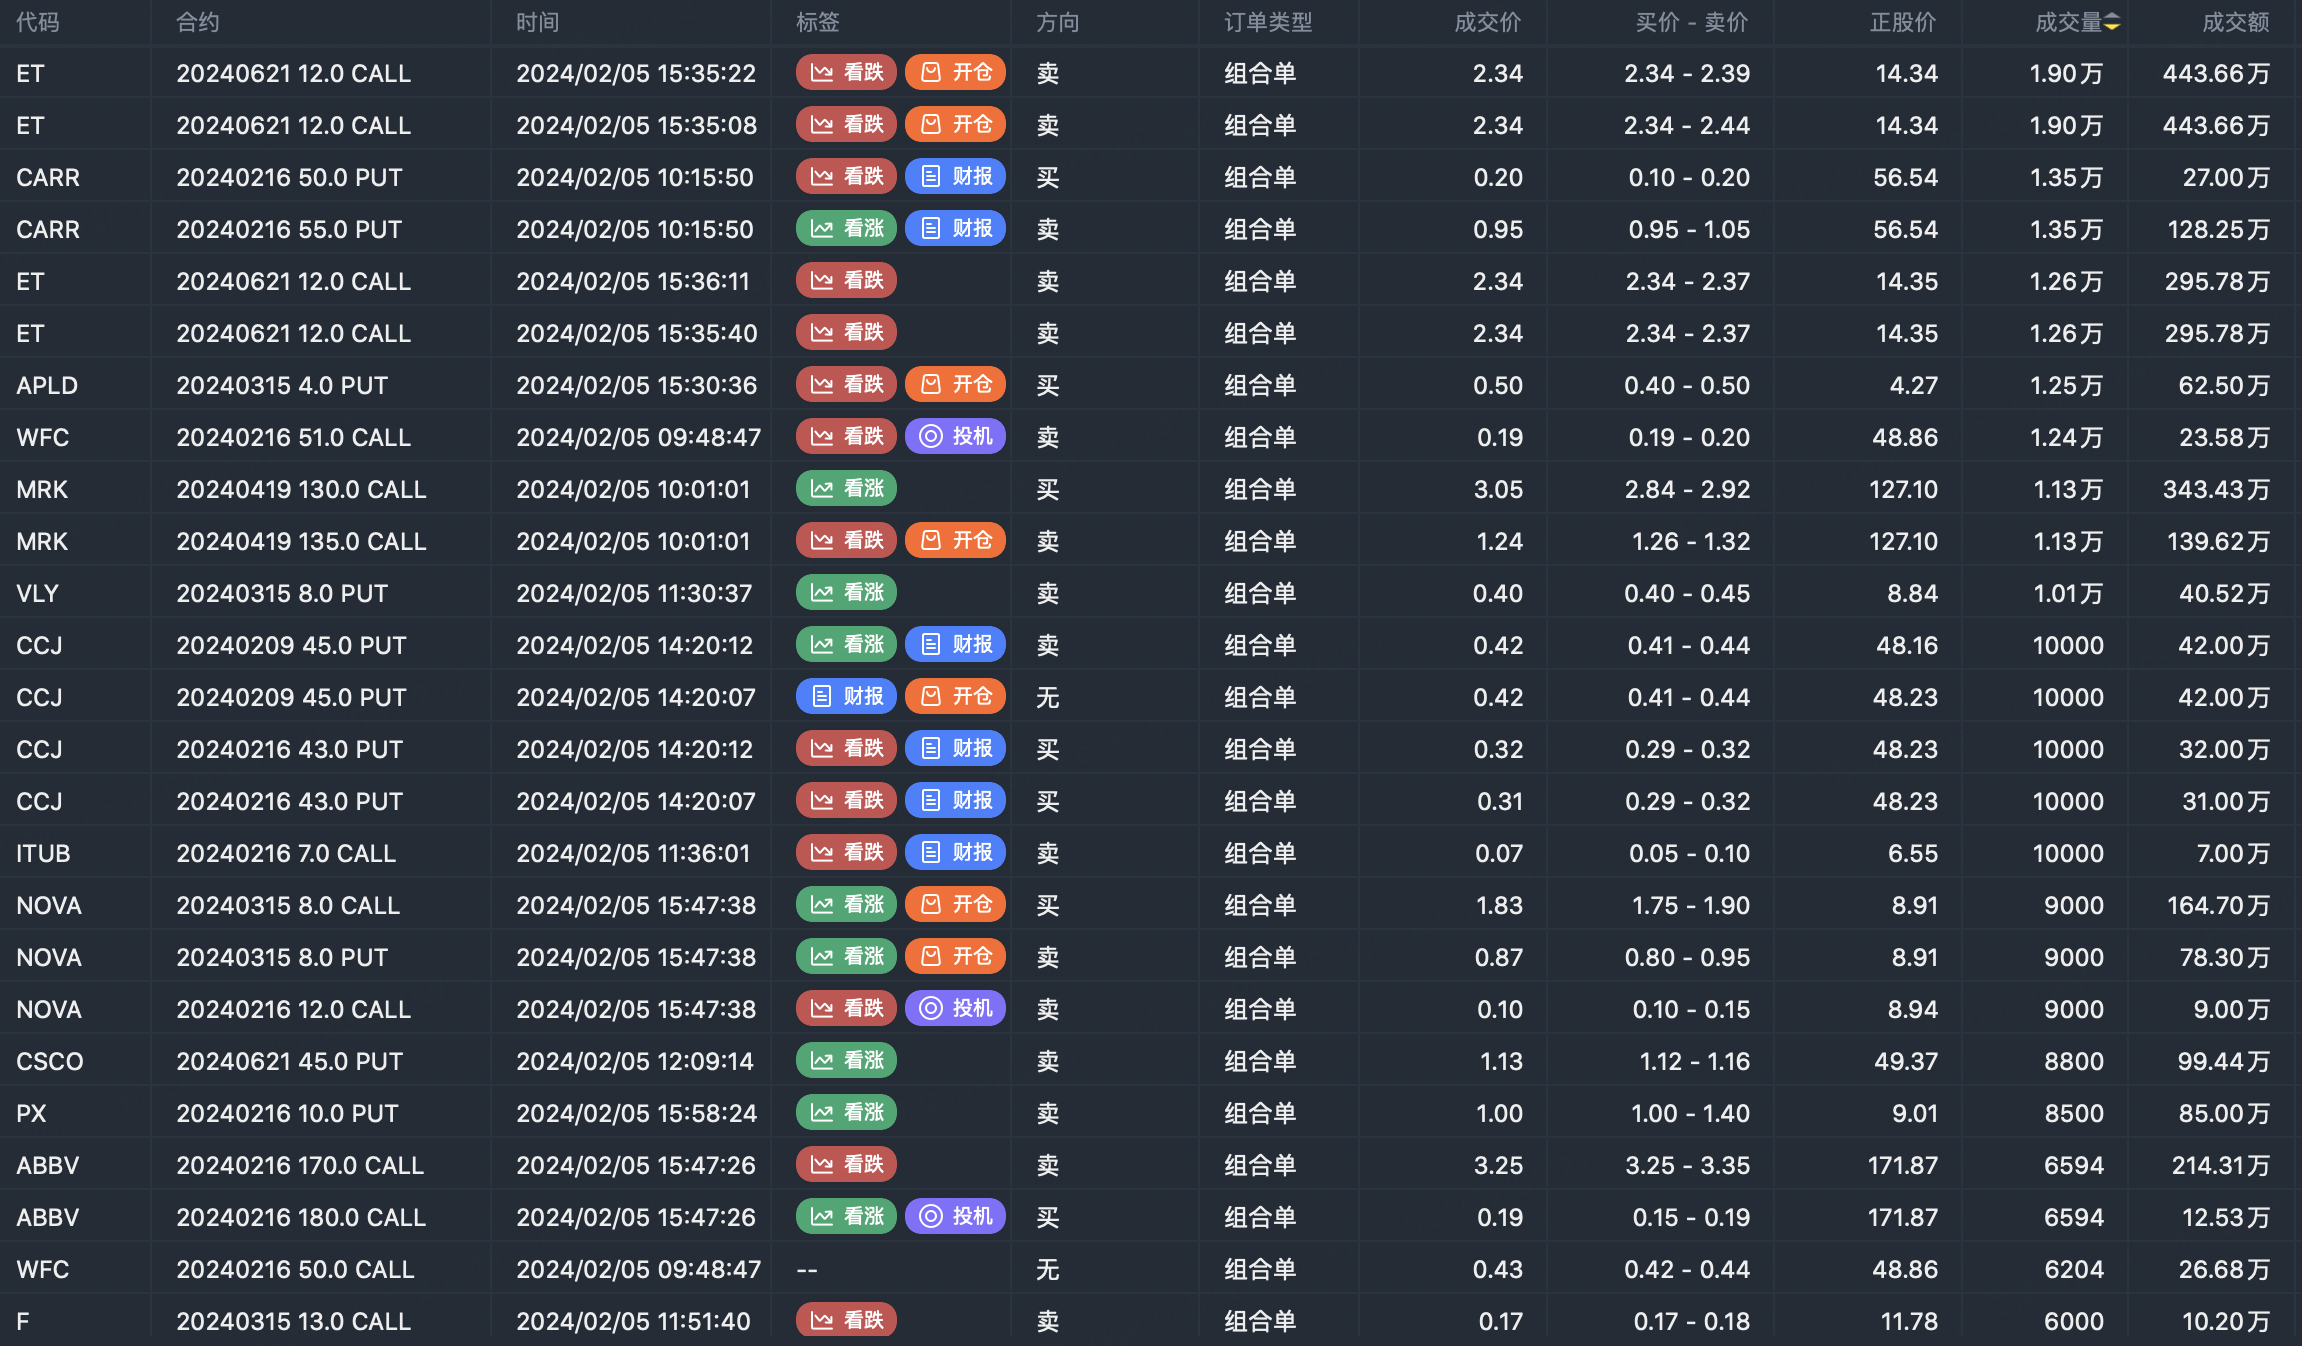This screenshot has height=1346, width=2302.
Task: Select the F 13.0 CALL contract row
Action: point(293,1321)
